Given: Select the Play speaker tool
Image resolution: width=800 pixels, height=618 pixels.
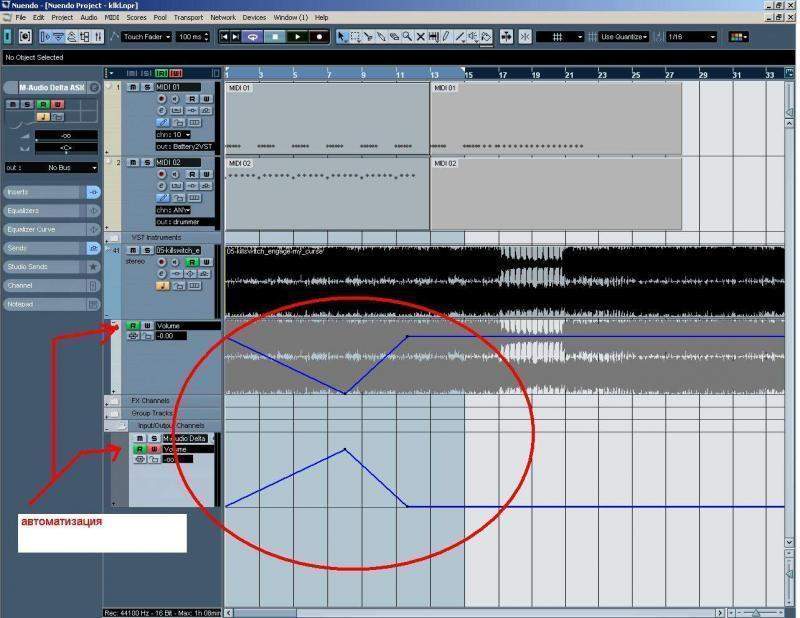Looking at the screenshot, I should coord(473,37).
